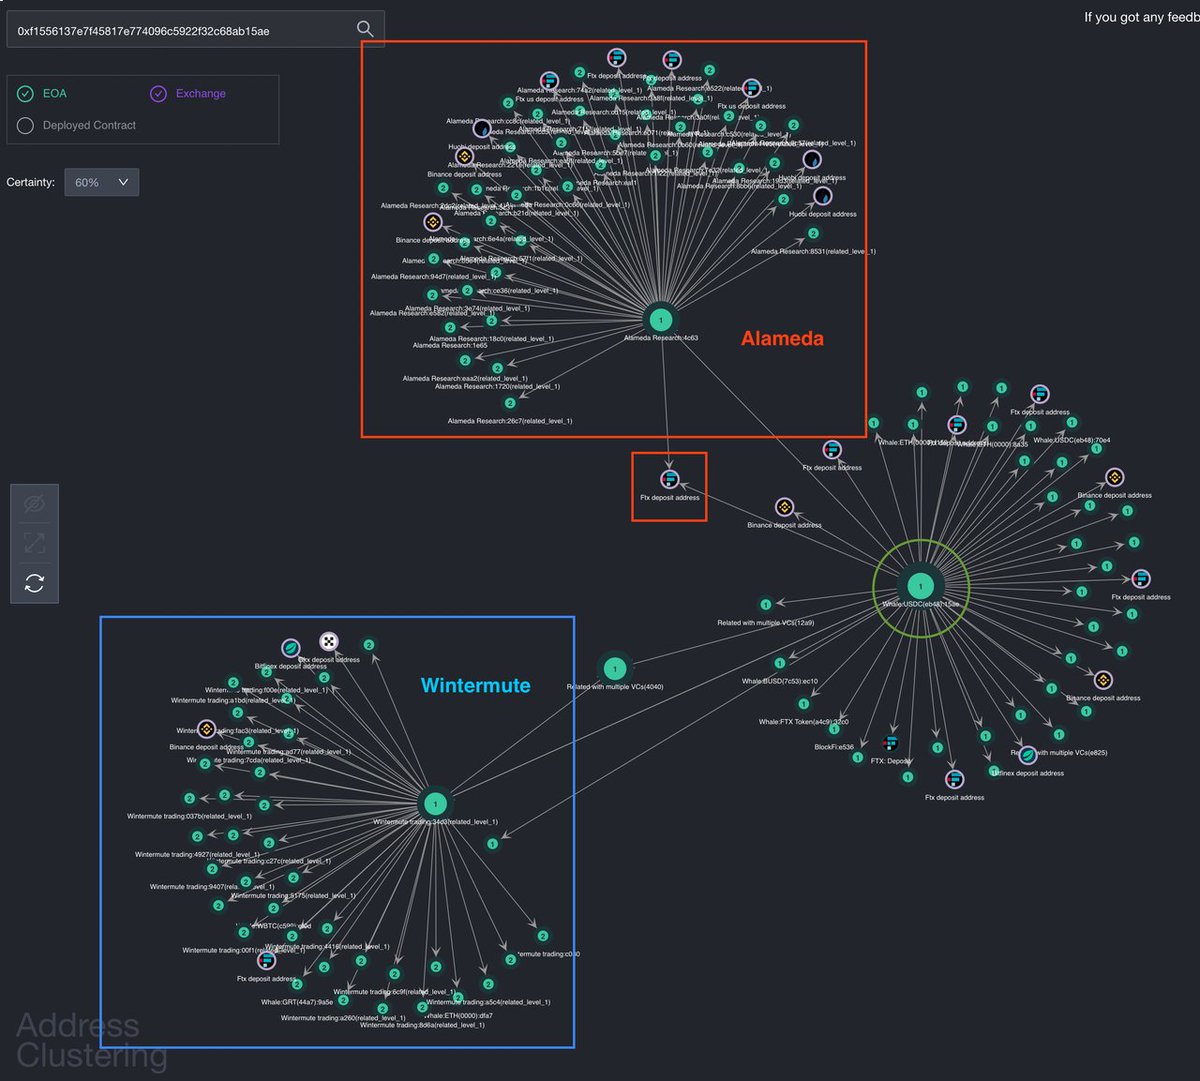Click Huobi deposit icon above Alameda Research:8531

(822, 195)
